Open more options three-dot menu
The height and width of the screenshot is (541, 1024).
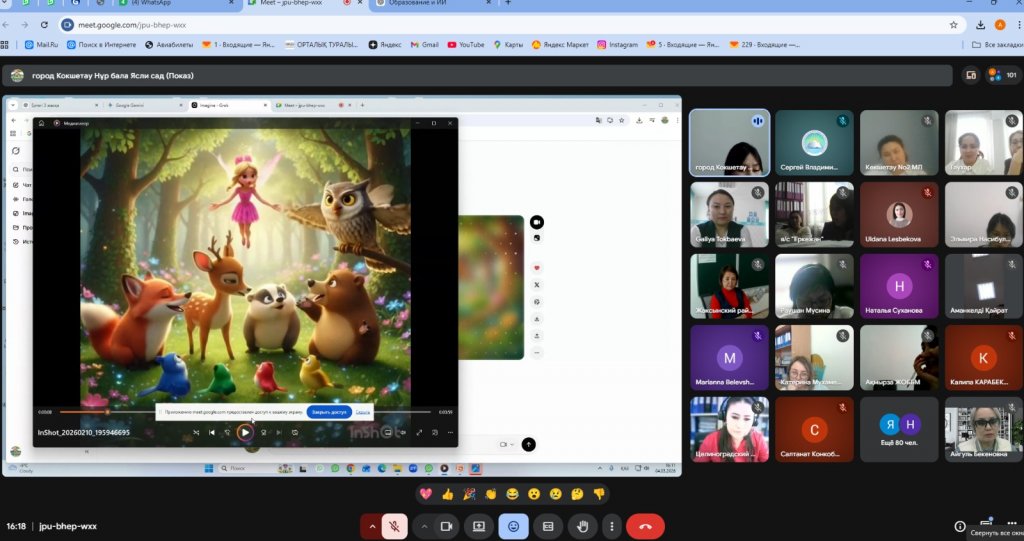611,526
